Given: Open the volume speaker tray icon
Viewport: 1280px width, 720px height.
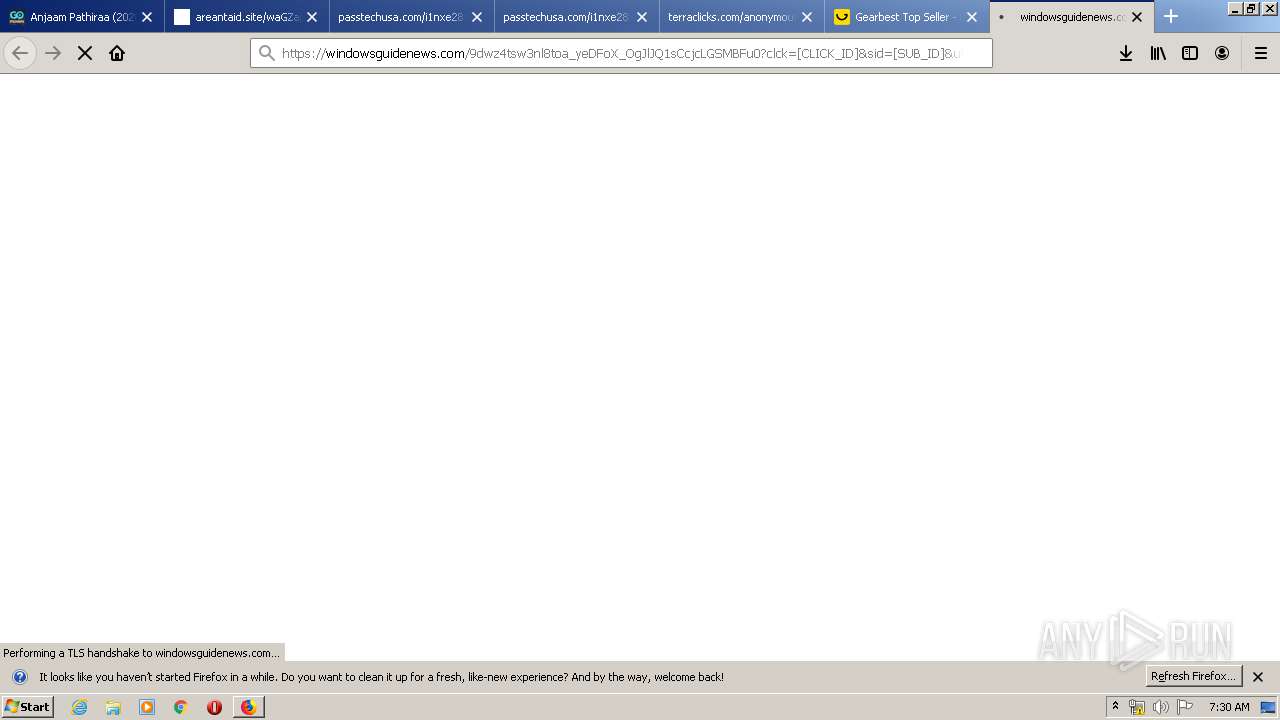Looking at the screenshot, I should pyautogui.click(x=1161, y=707).
